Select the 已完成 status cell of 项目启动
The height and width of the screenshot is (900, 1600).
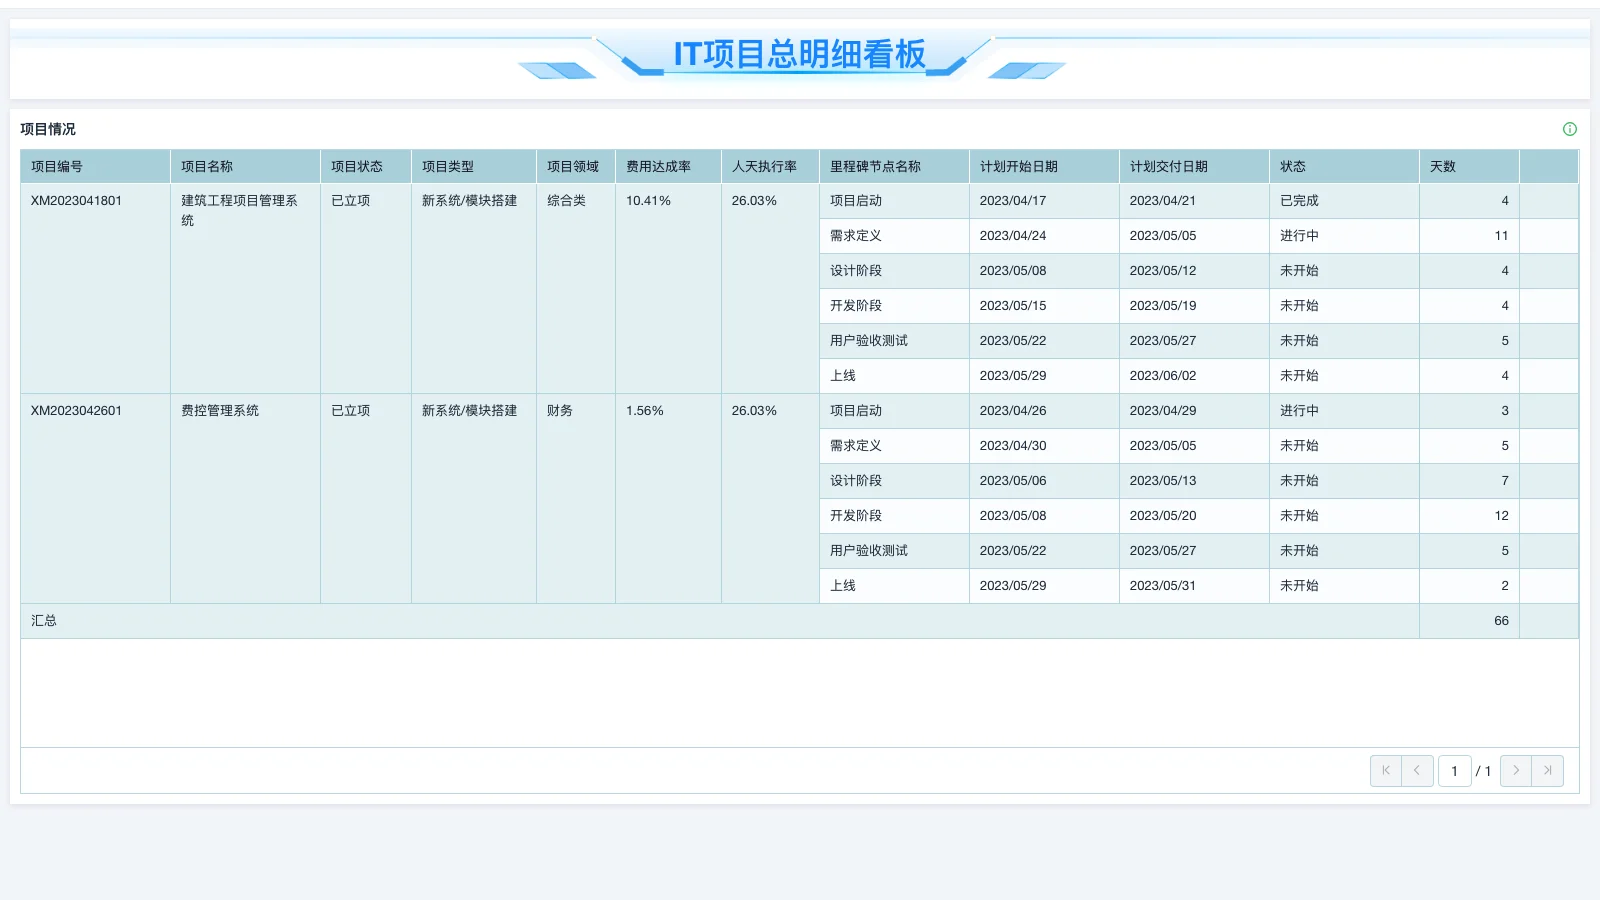click(1297, 200)
